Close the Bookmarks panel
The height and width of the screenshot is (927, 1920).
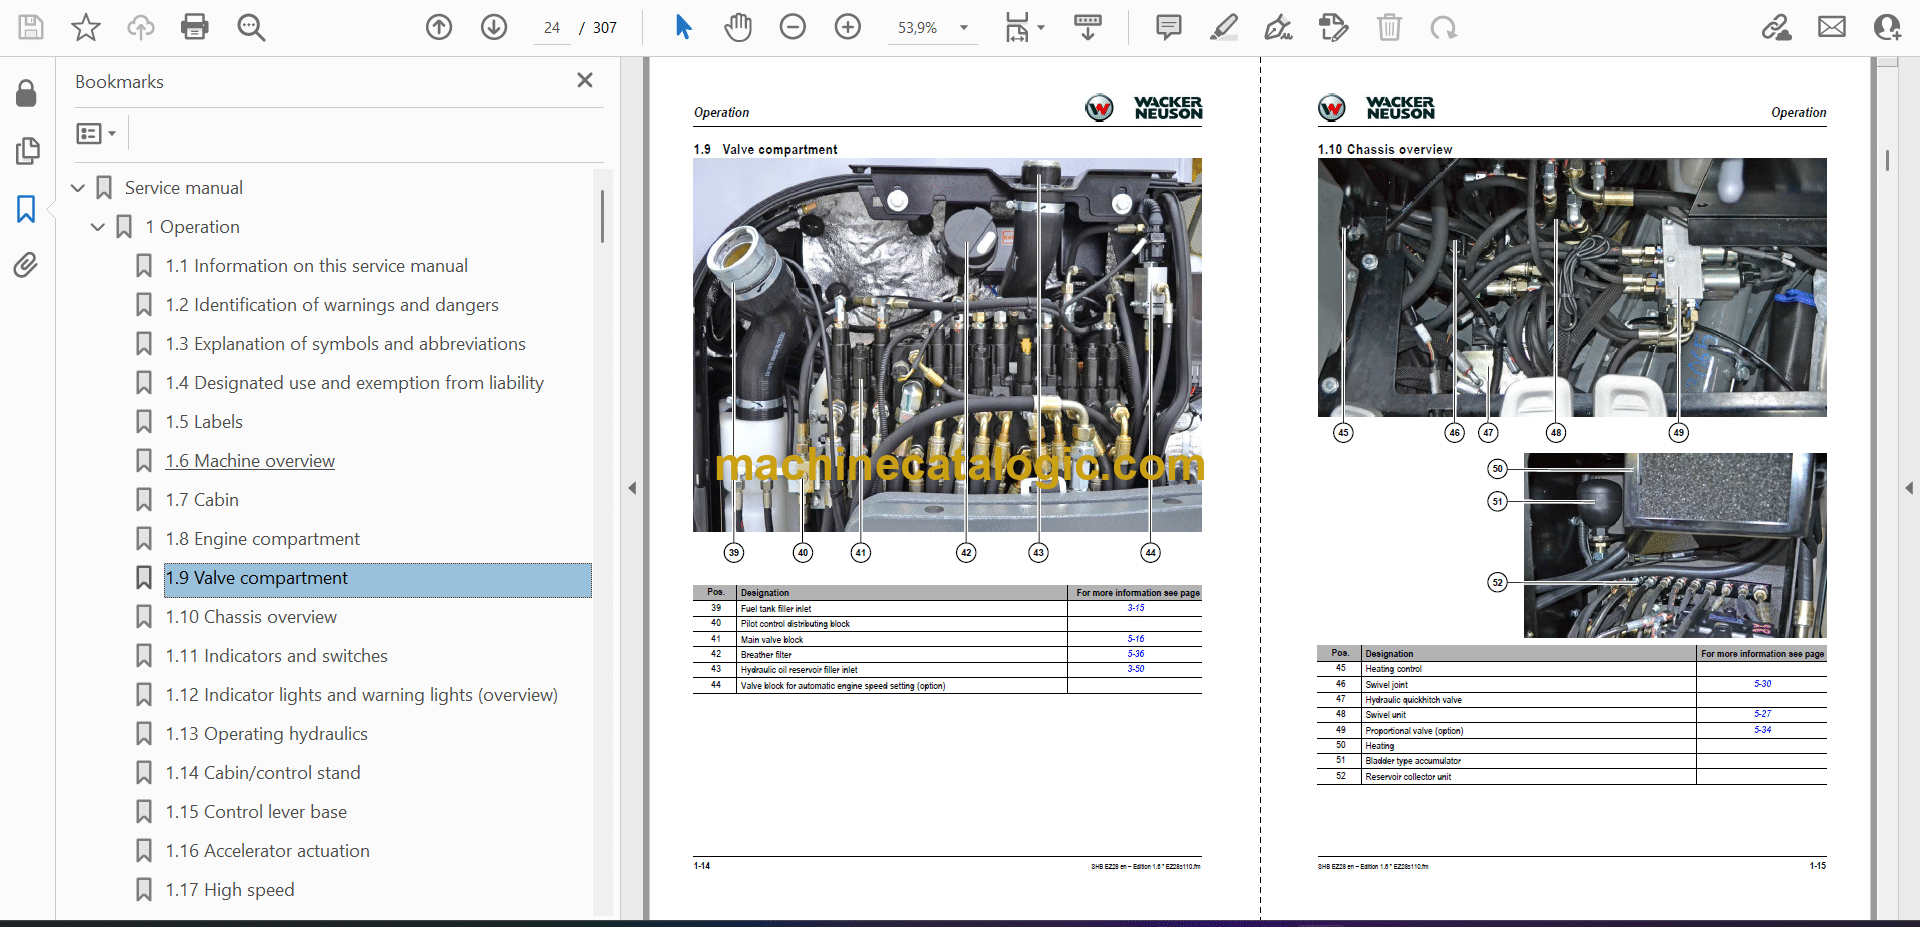pyautogui.click(x=585, y=80)
